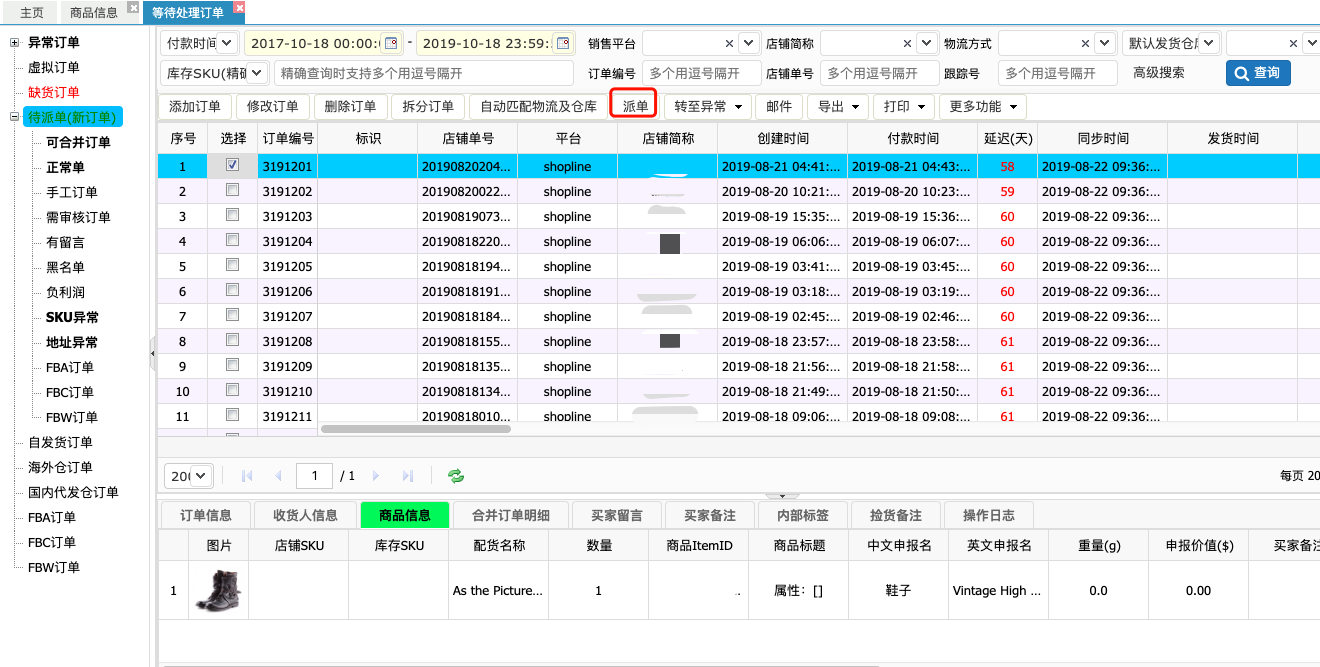This screenshot has width=1320, height=667.
Task: Switch to the 操作日志 tab
Action: click(x=988, y=515)
